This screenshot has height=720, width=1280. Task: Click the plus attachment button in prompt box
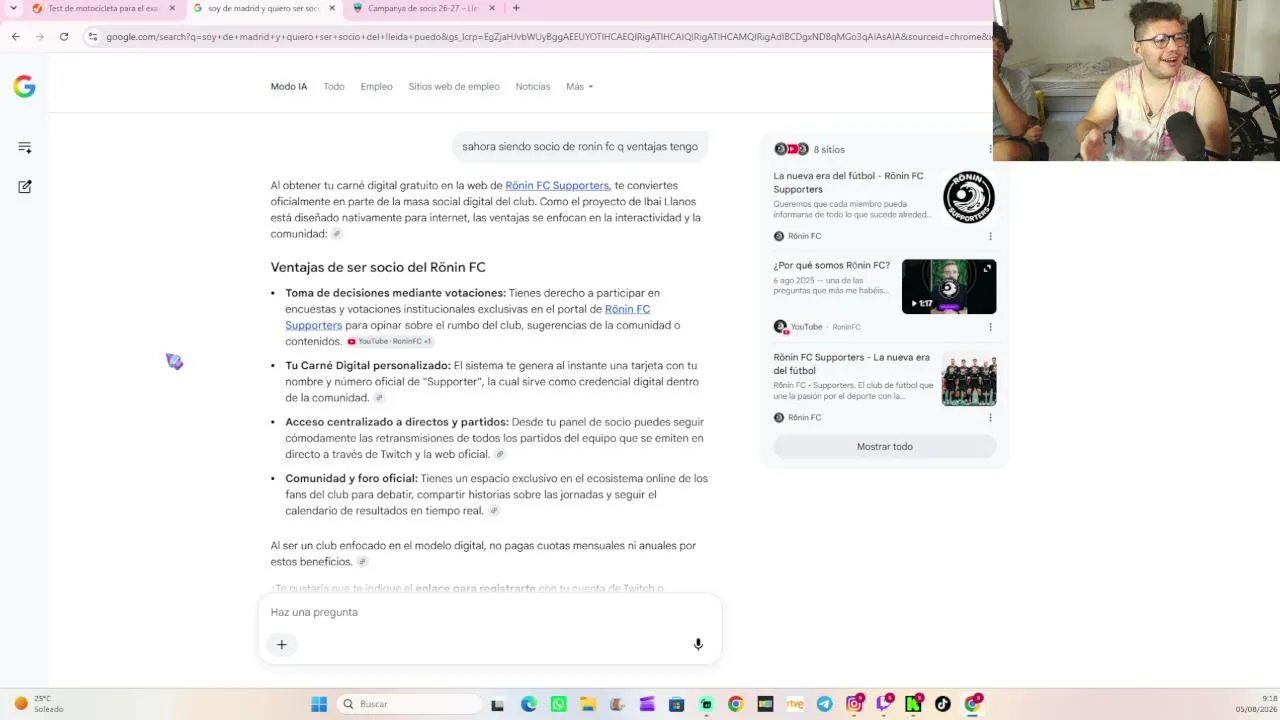282,645
